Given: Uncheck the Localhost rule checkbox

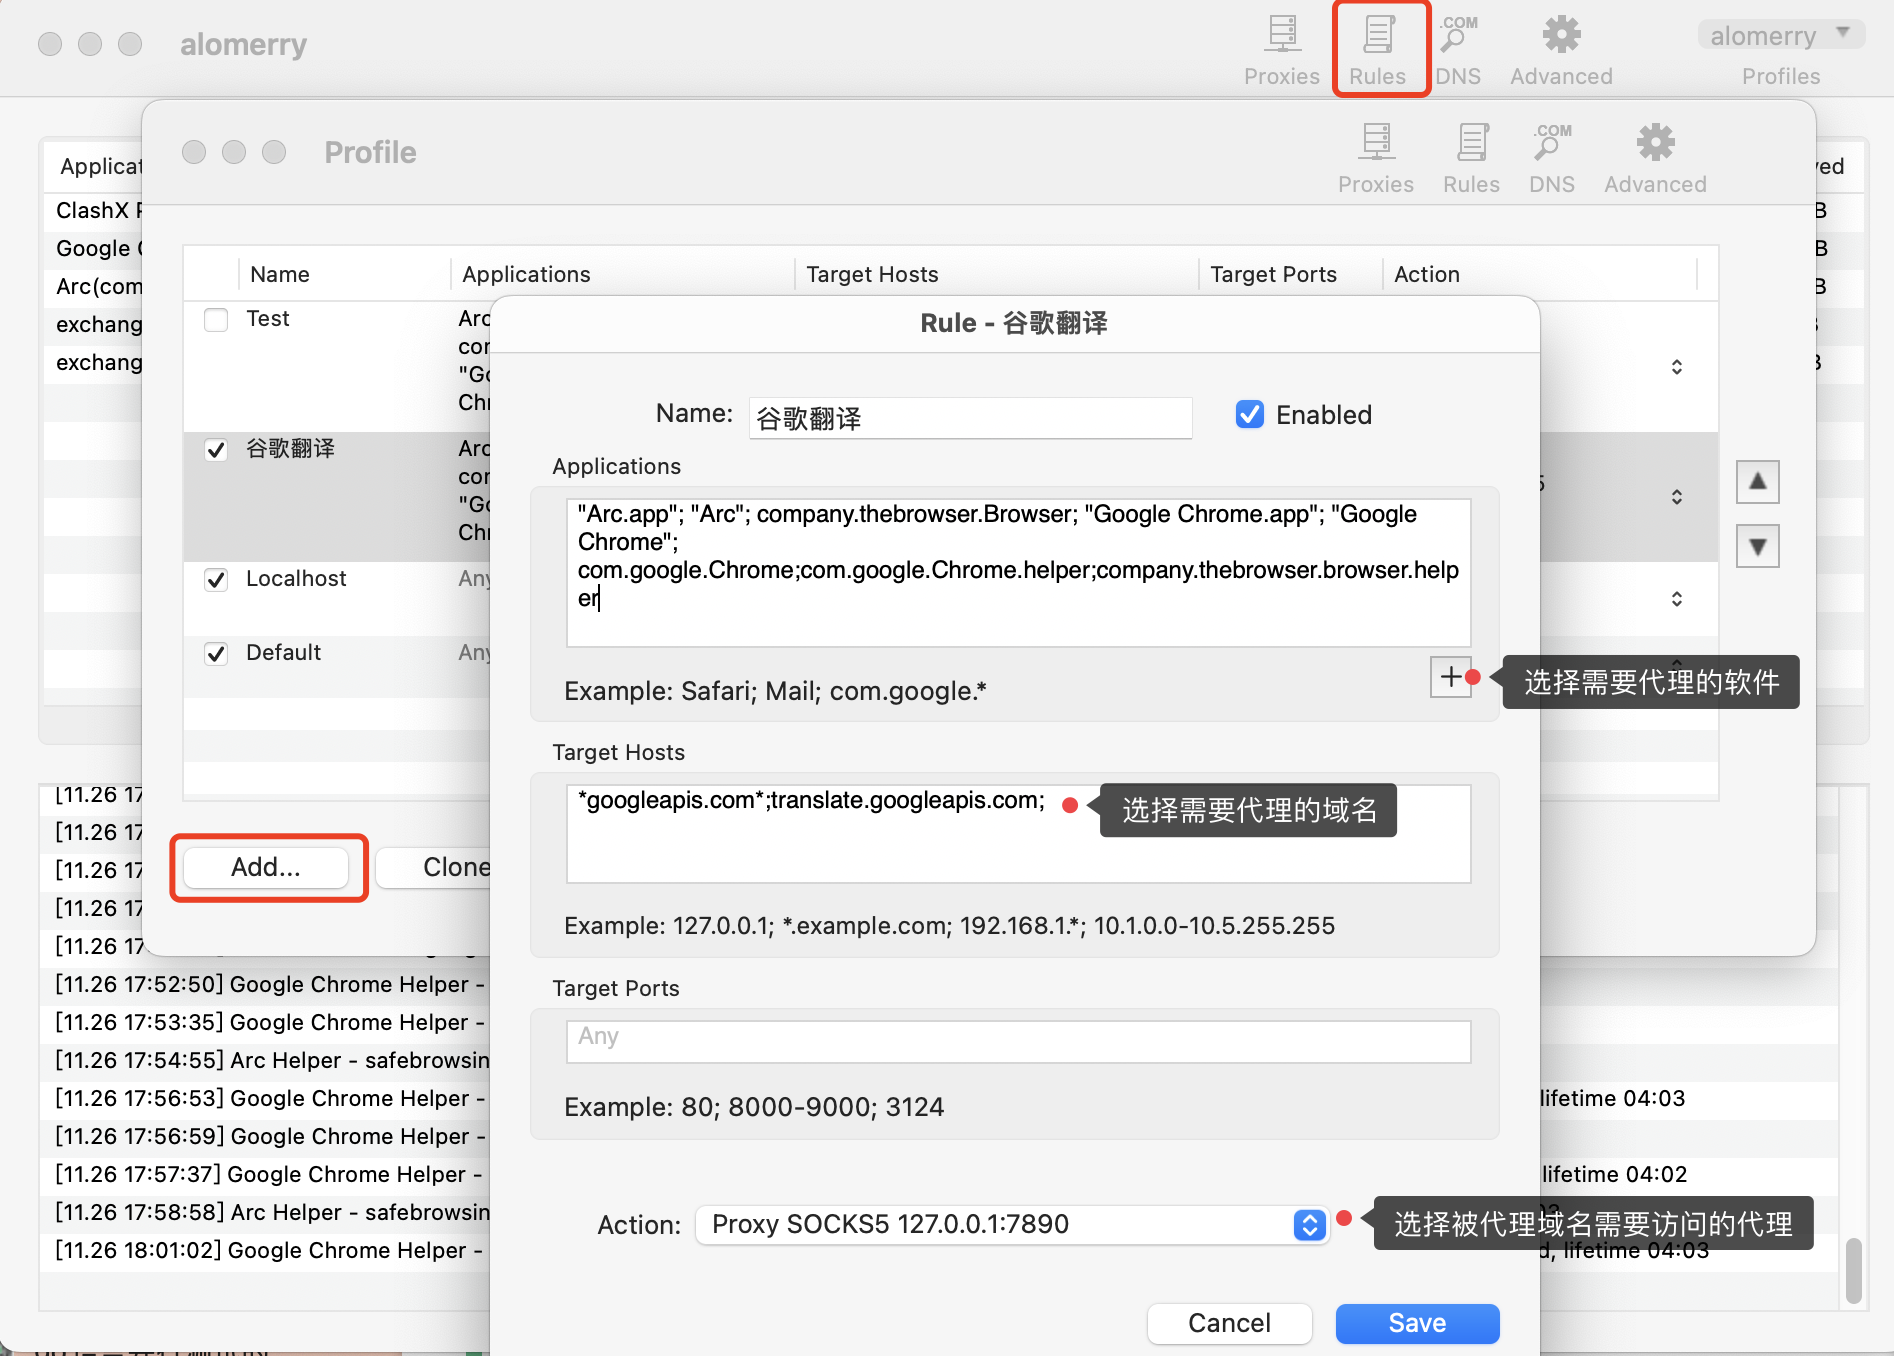Looking at the screenshot, I should pos(216,579).
